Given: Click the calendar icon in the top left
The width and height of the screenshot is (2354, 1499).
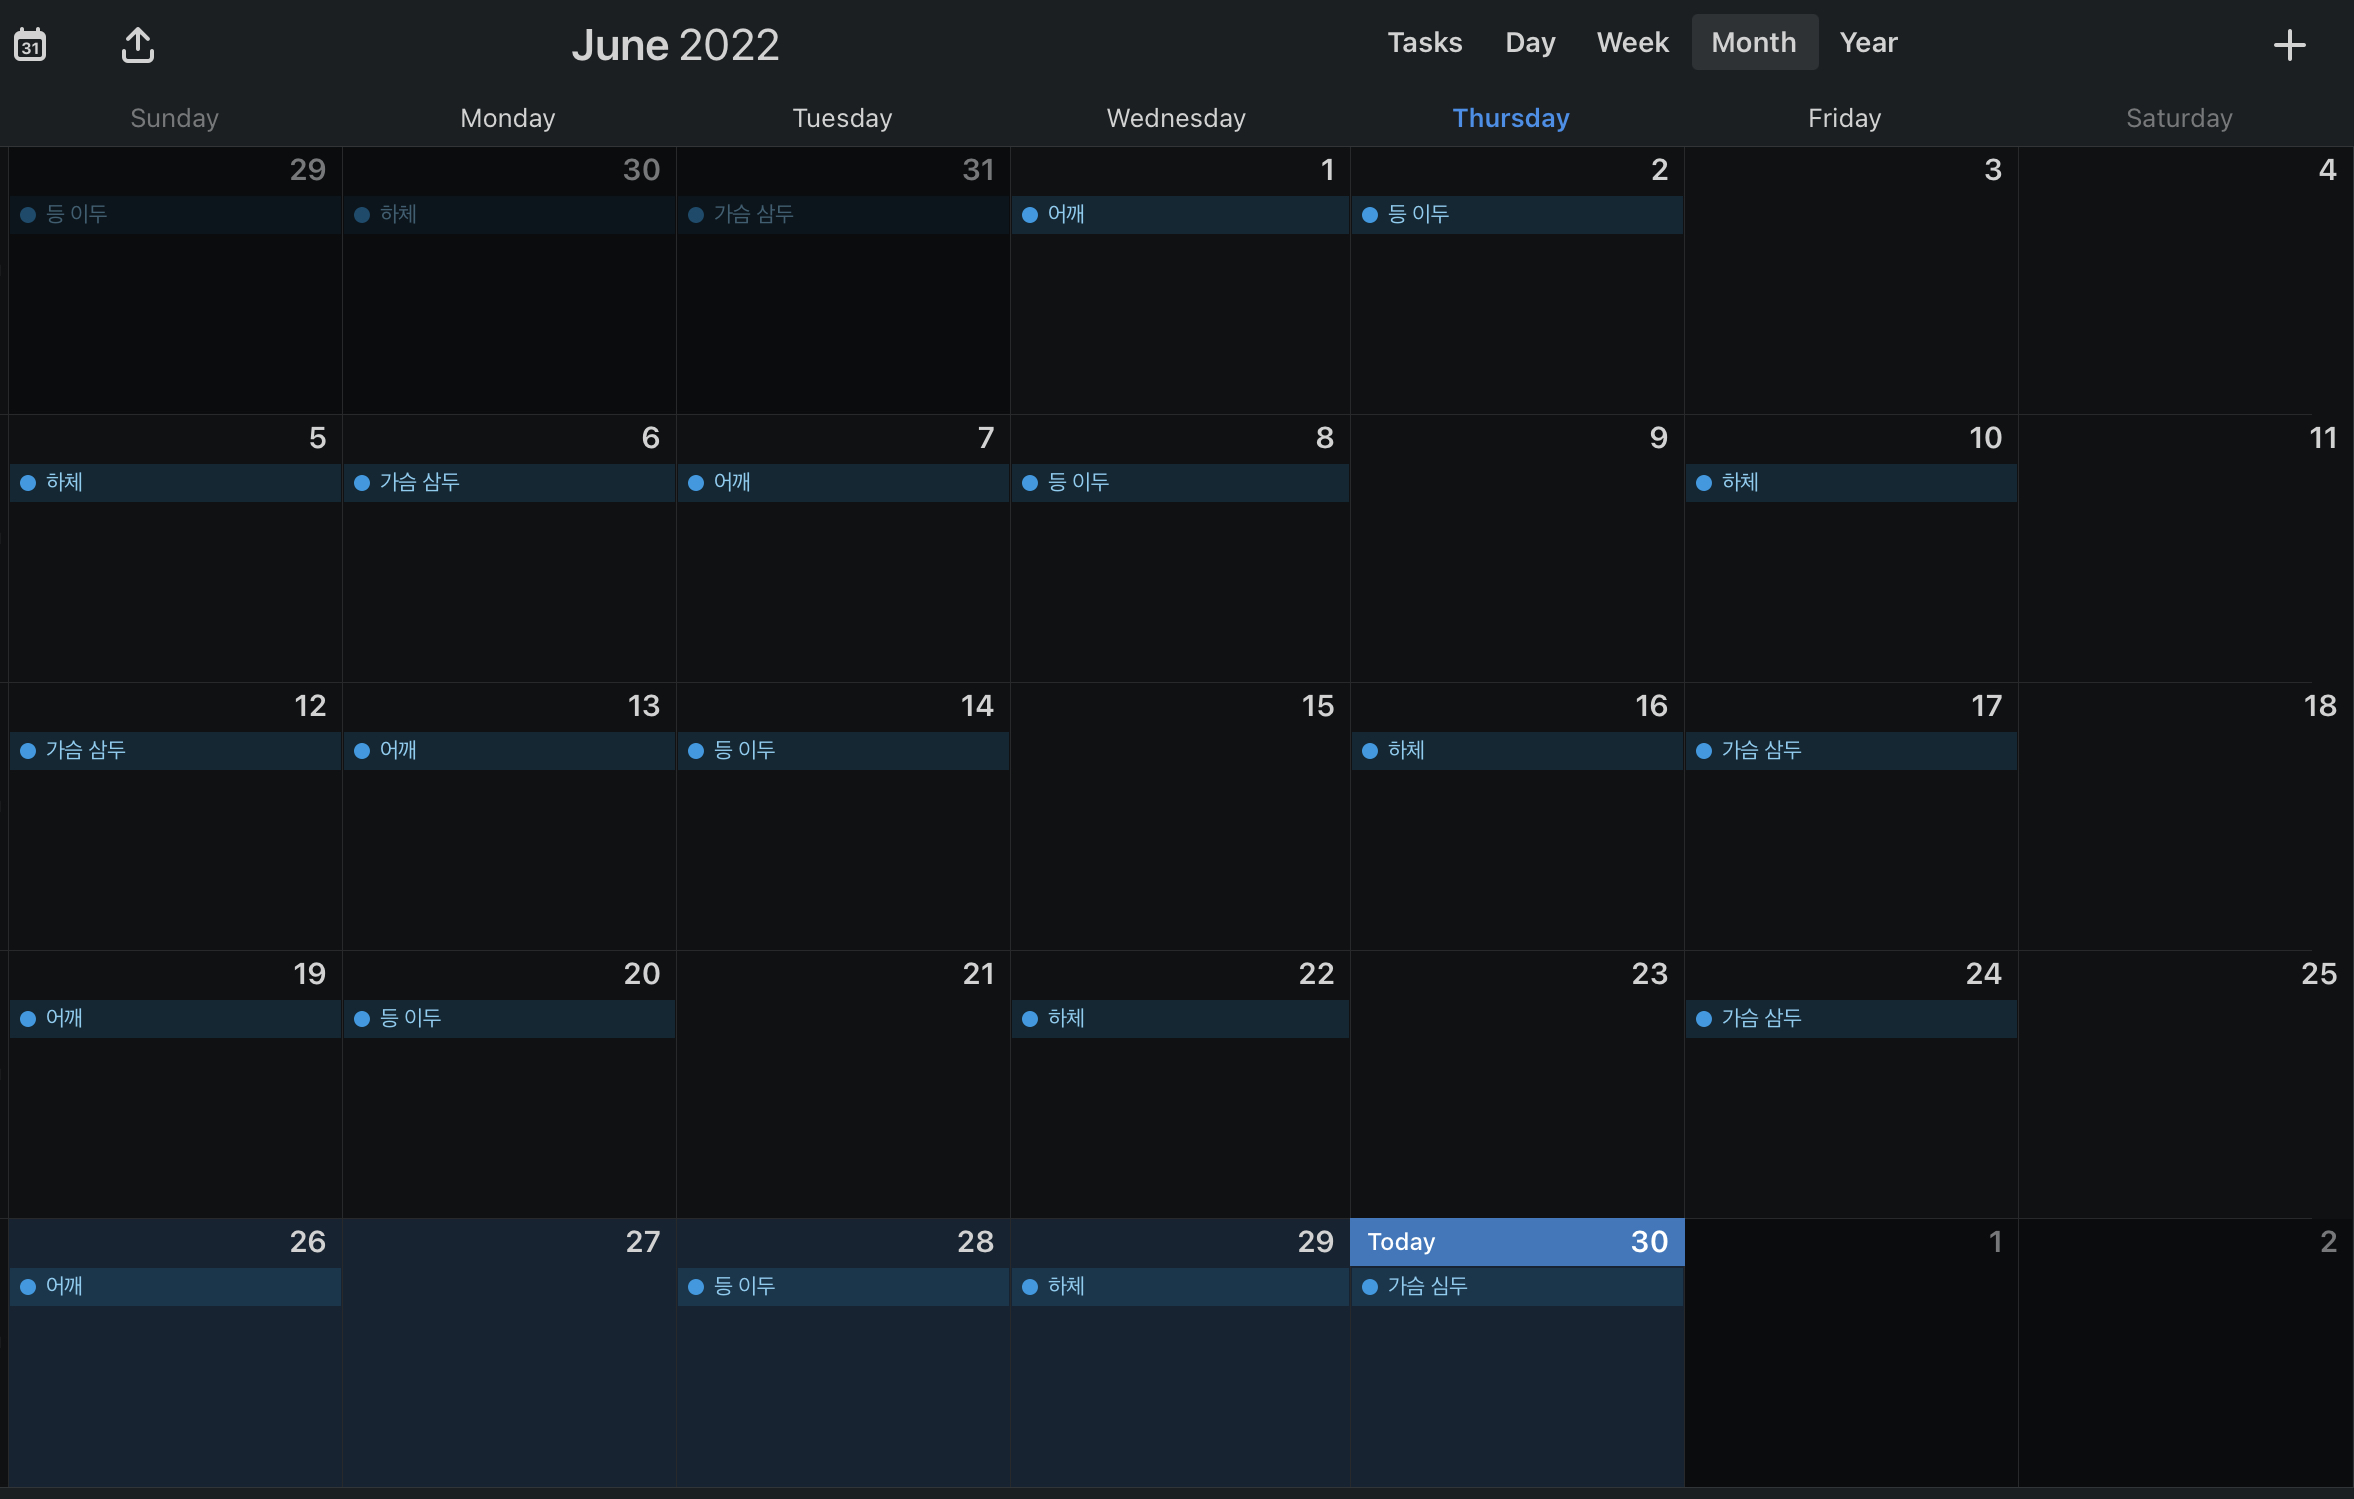Looking at the screenshot, I should click(30, 45).
